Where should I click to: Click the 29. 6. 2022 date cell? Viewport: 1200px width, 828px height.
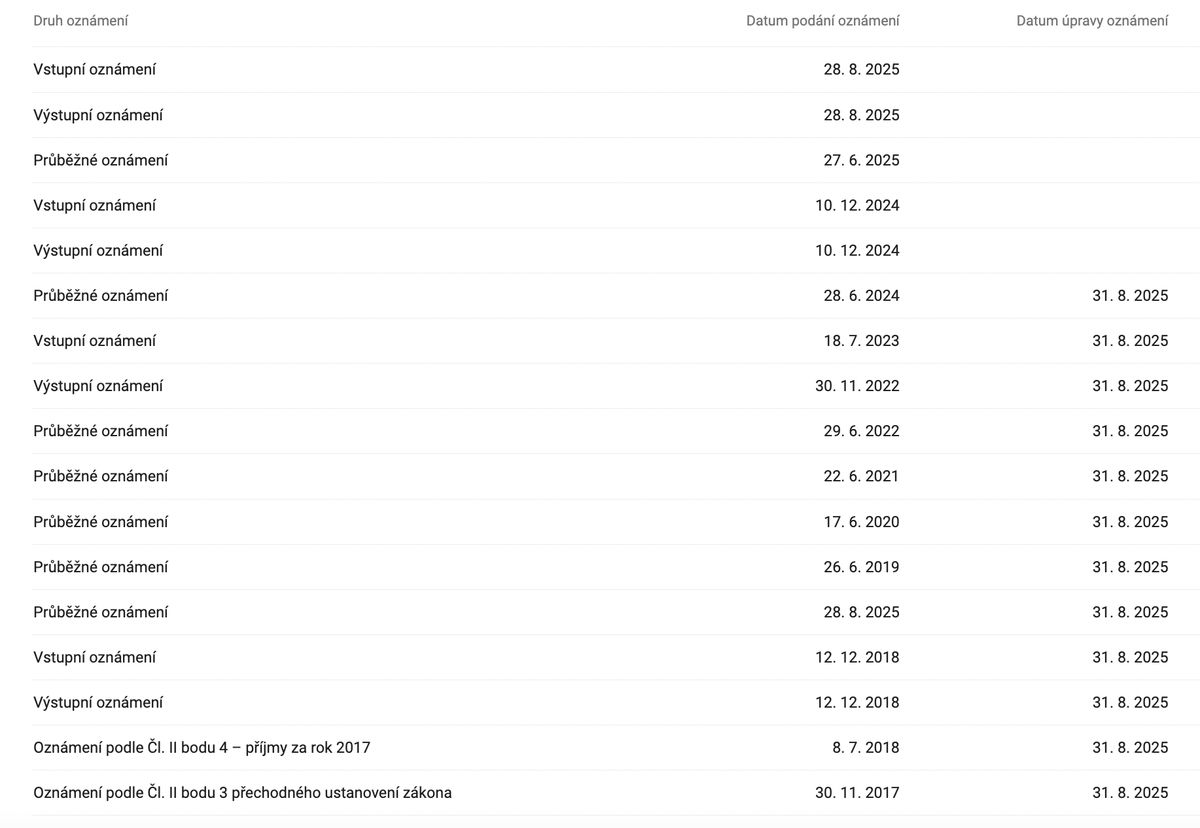tap(861, 431)
